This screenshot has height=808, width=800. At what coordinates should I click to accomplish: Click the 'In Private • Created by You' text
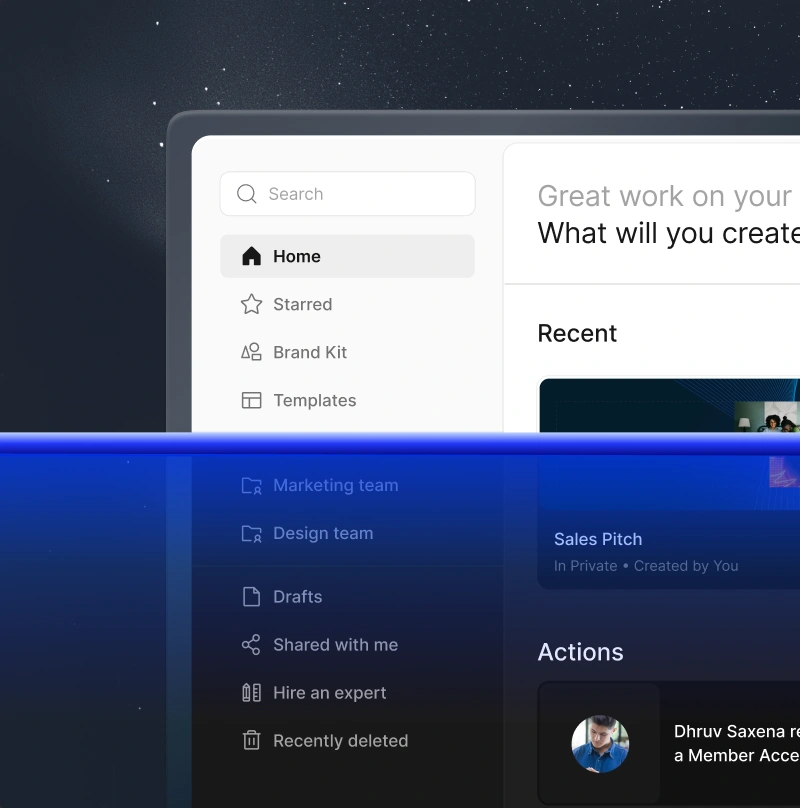pos(646,566)
